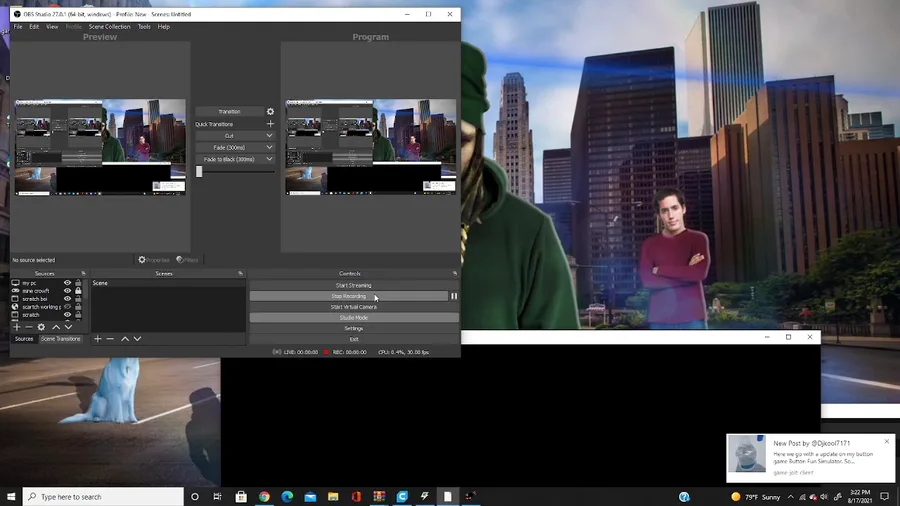The width and height of the screenshot is (900, 506).
Task: Open File Explorer from taskbar
Action: pos(333,497)
